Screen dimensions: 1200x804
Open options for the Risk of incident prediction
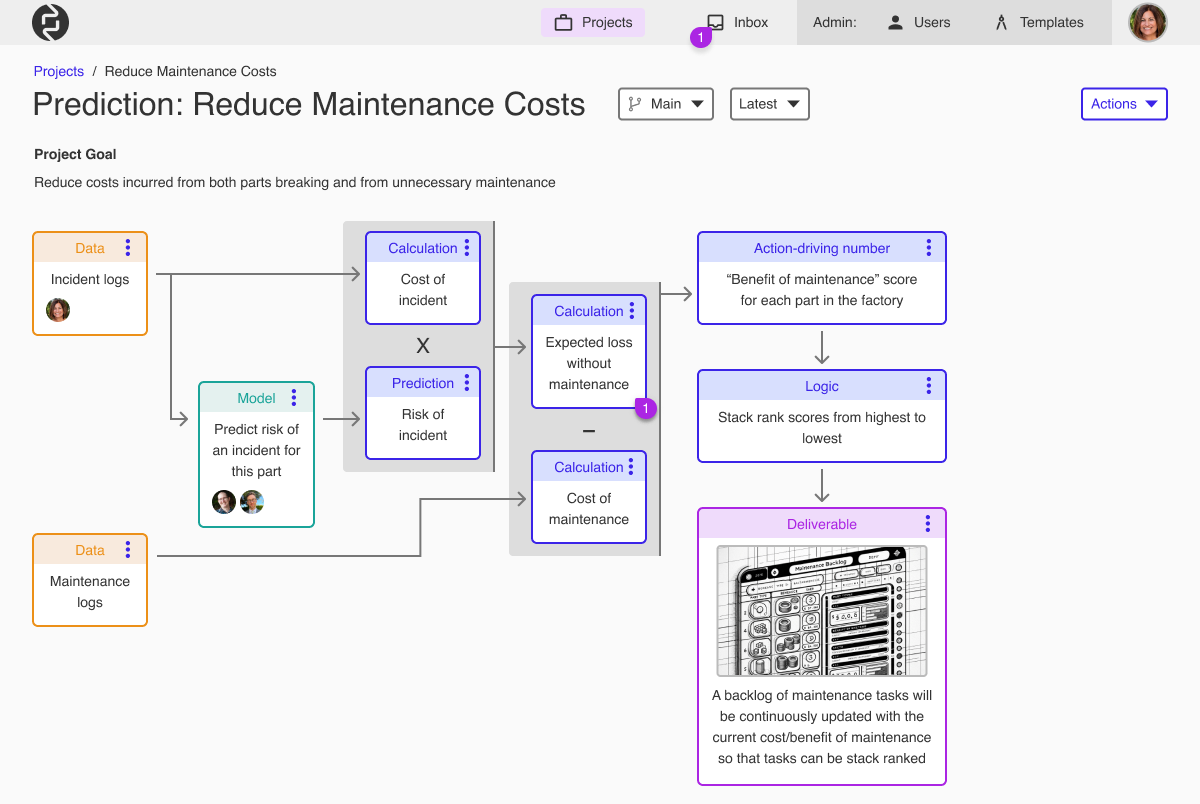click(466, 382)
